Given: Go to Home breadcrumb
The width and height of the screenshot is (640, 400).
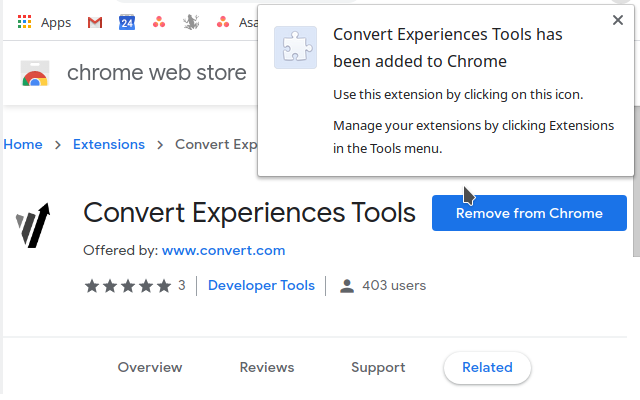Looking at the screenshot, I should tap(23, 144).
